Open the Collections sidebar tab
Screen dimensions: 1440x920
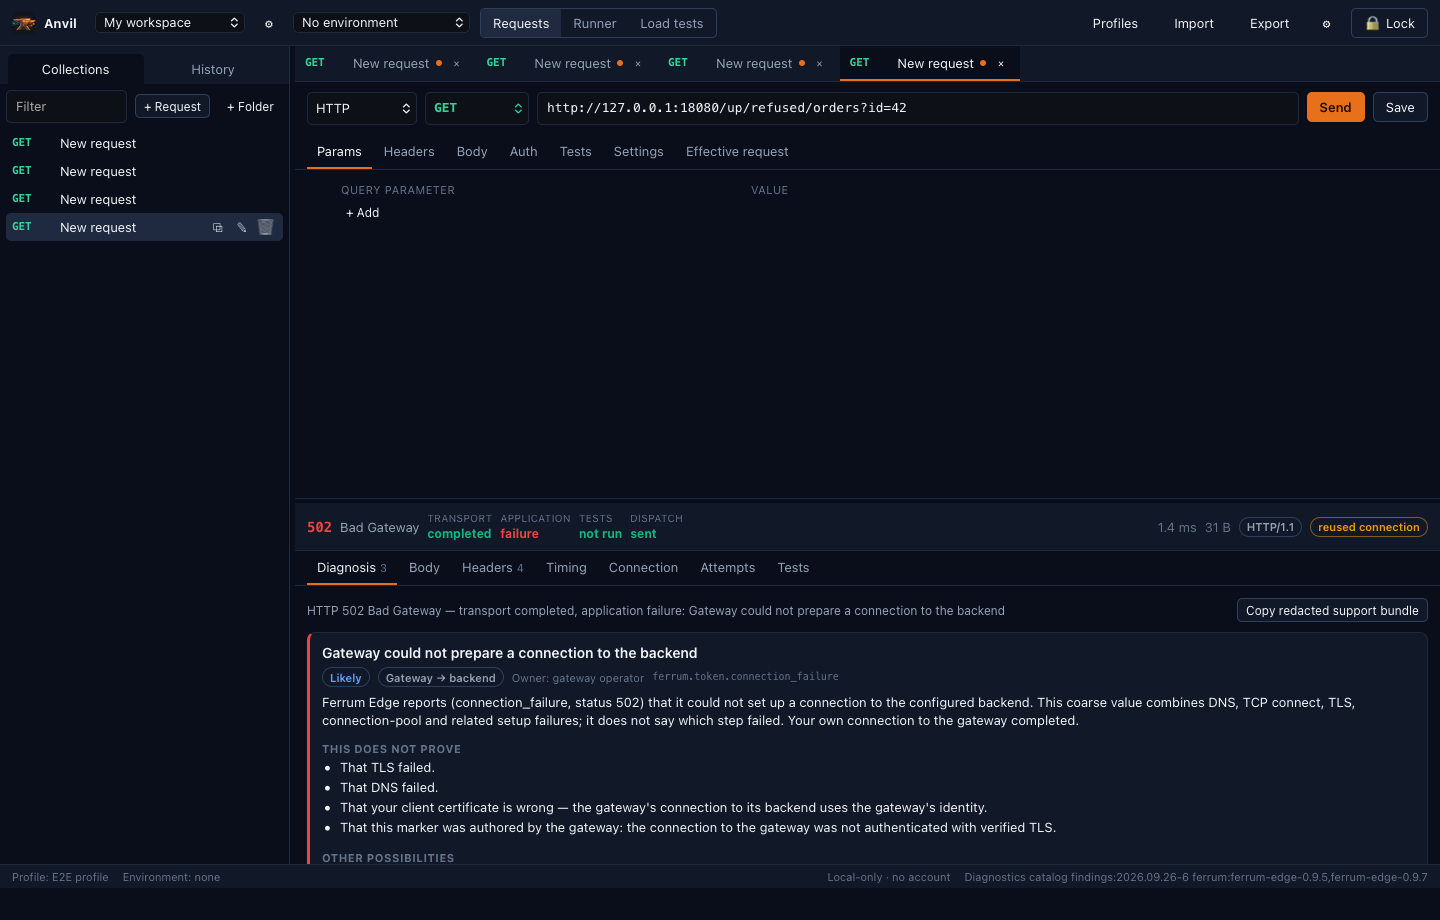click(x=76, y=69)
